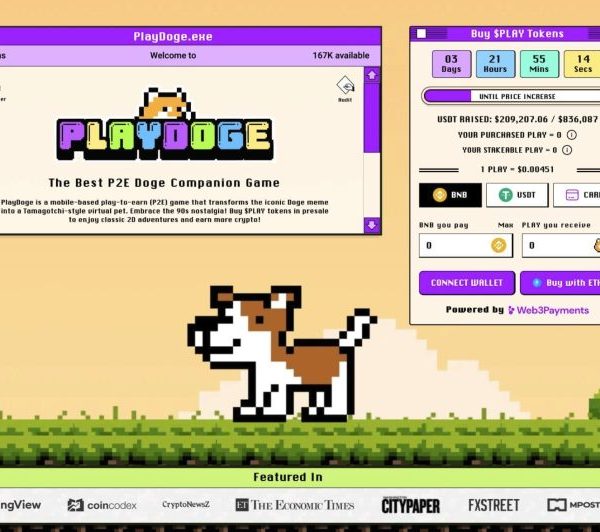Click the '167K available' text in banner

341,55
